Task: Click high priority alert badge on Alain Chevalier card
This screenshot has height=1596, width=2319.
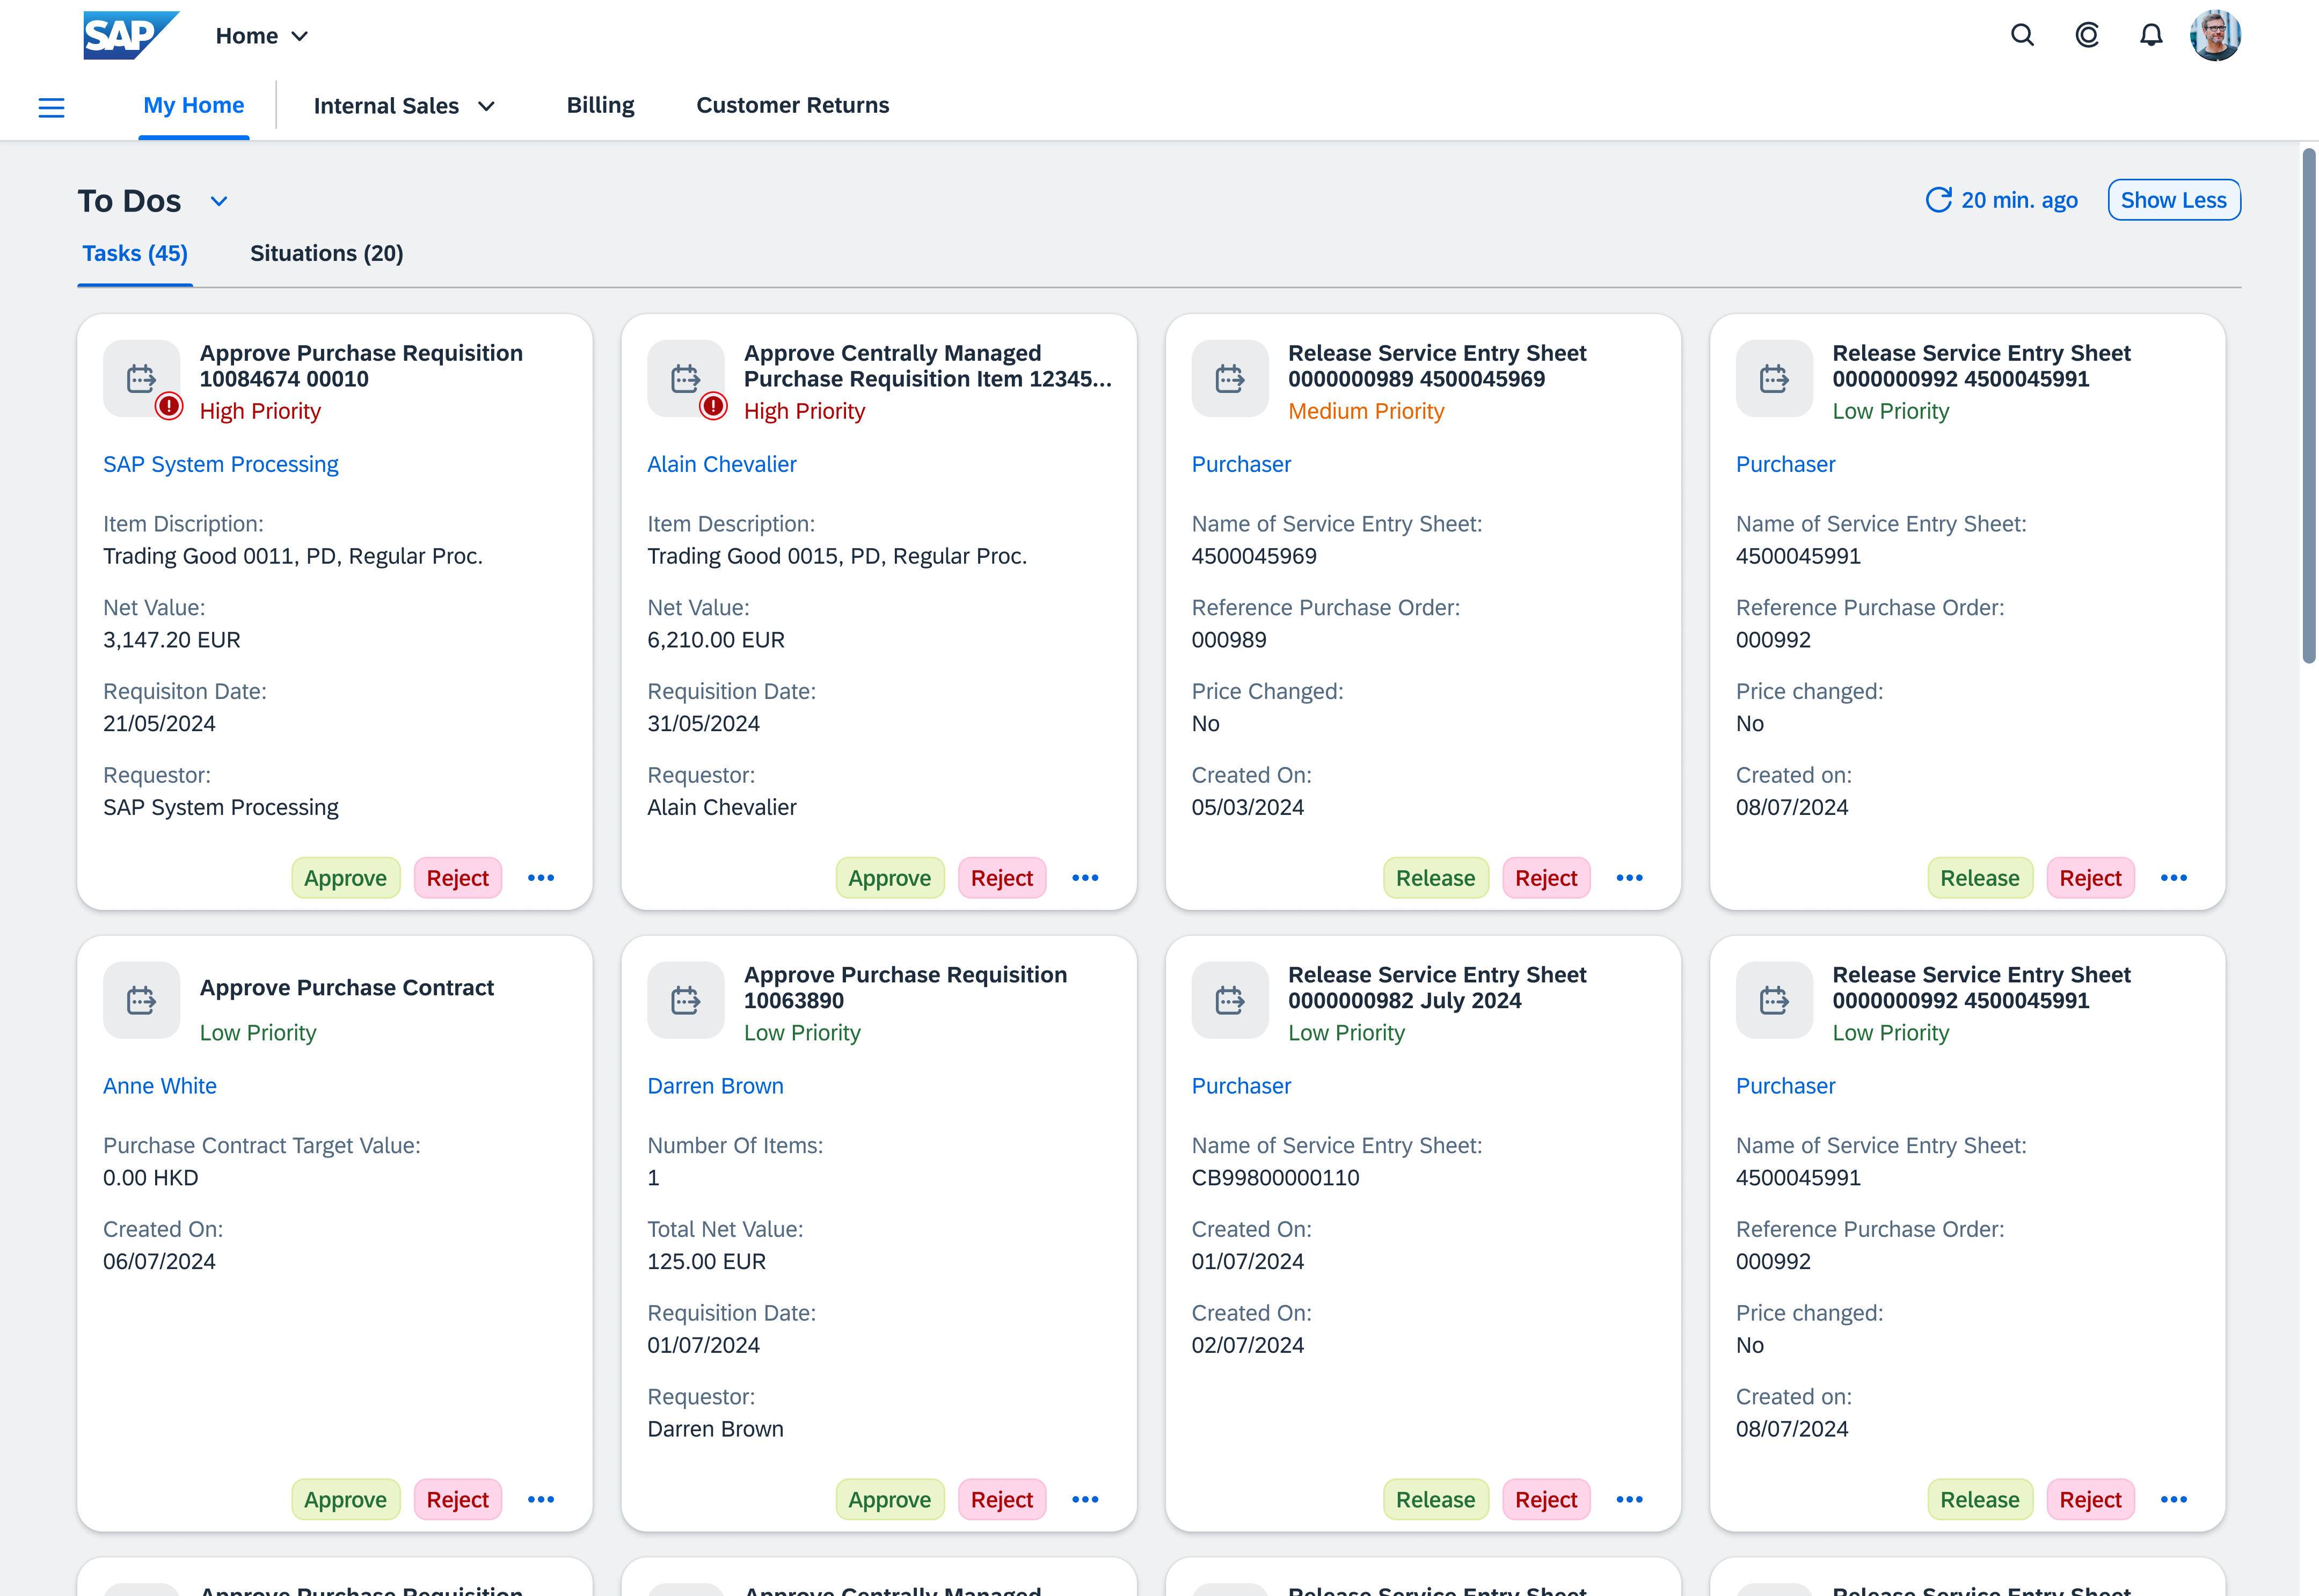Action: (713, 406)
